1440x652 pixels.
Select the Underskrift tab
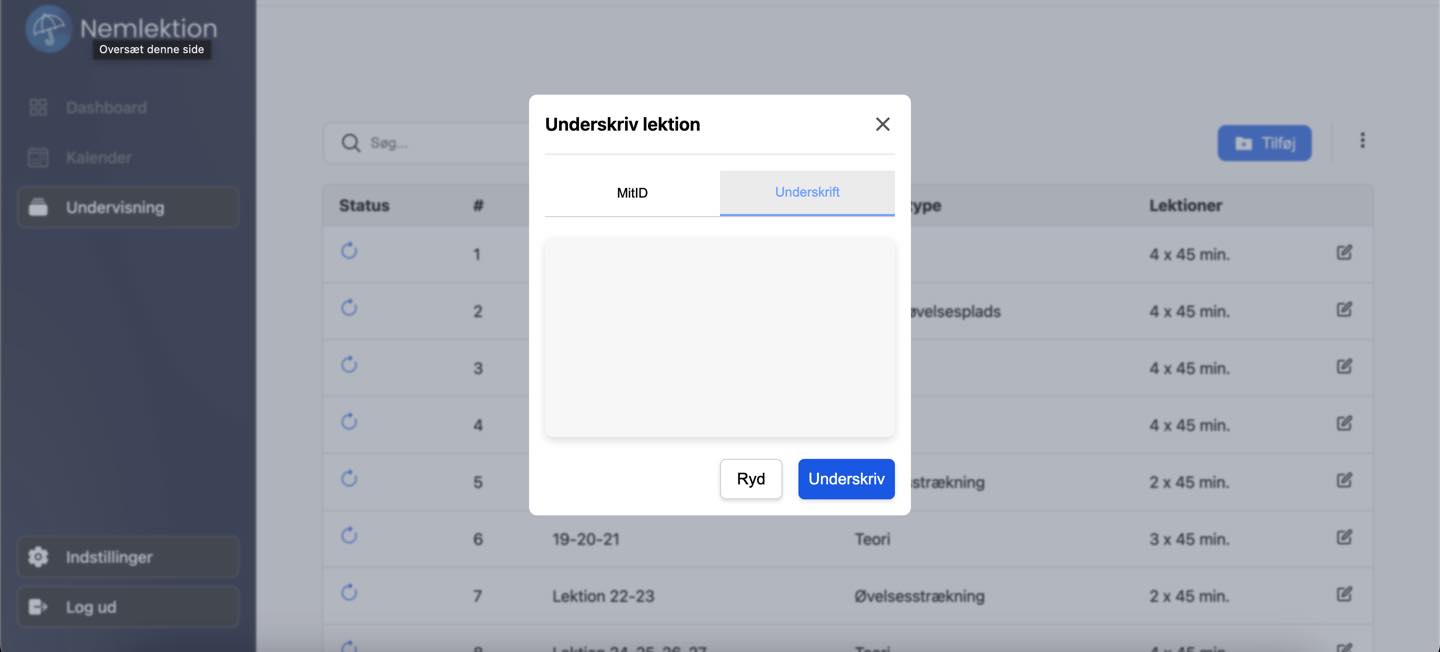[807, 192]
